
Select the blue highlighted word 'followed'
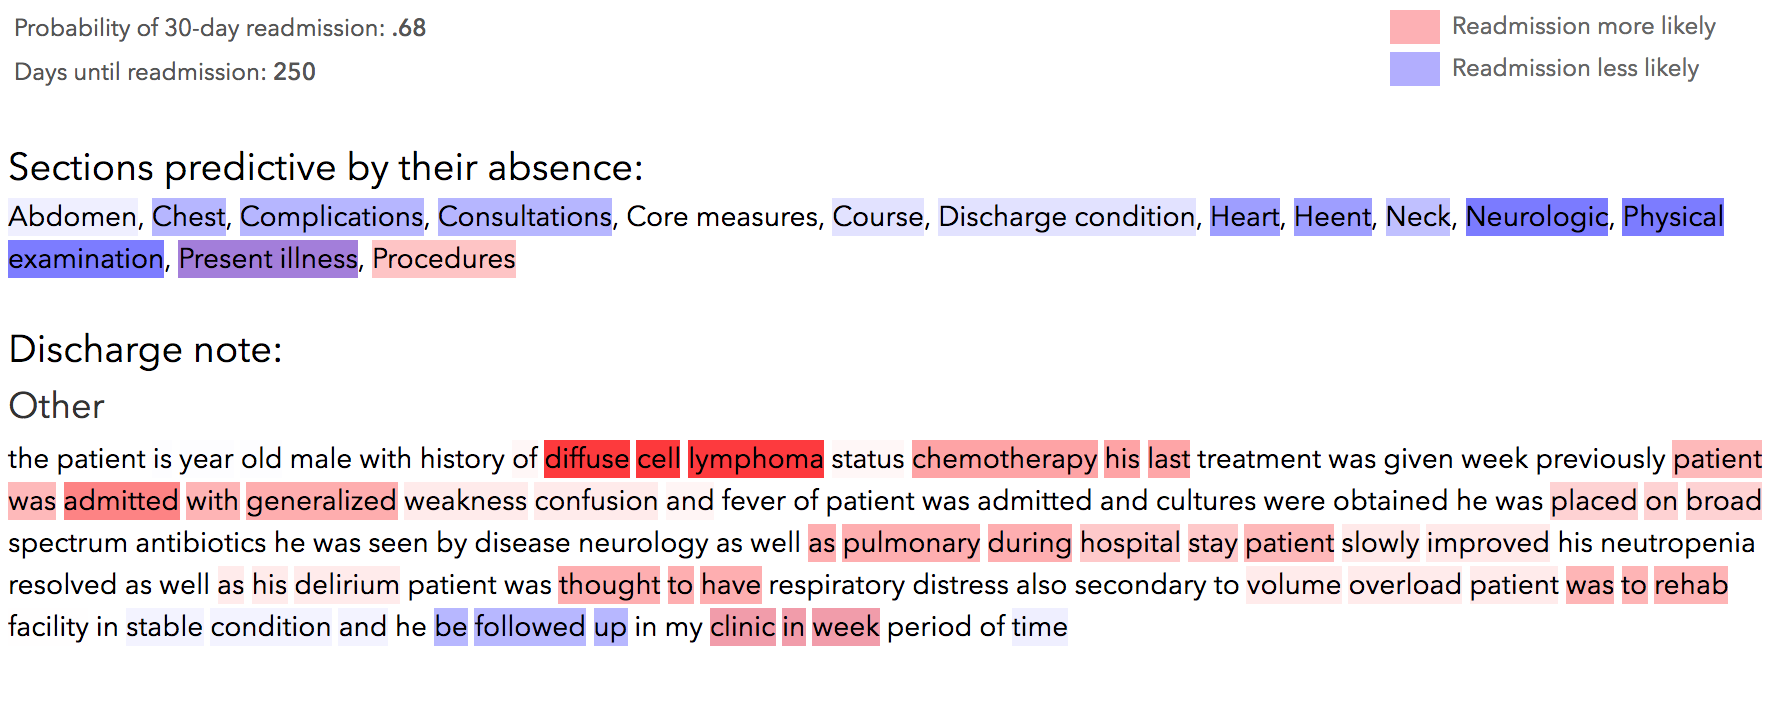pos(529,627)
